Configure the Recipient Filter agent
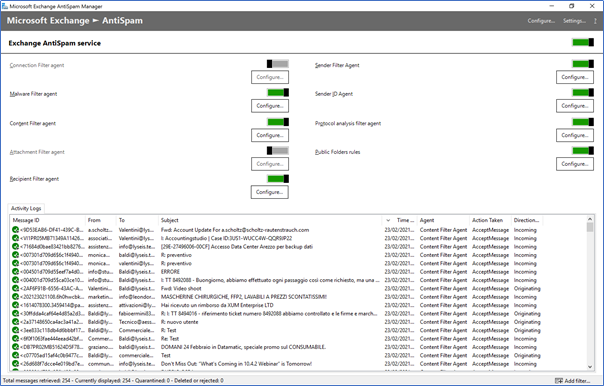 [270, 192]
